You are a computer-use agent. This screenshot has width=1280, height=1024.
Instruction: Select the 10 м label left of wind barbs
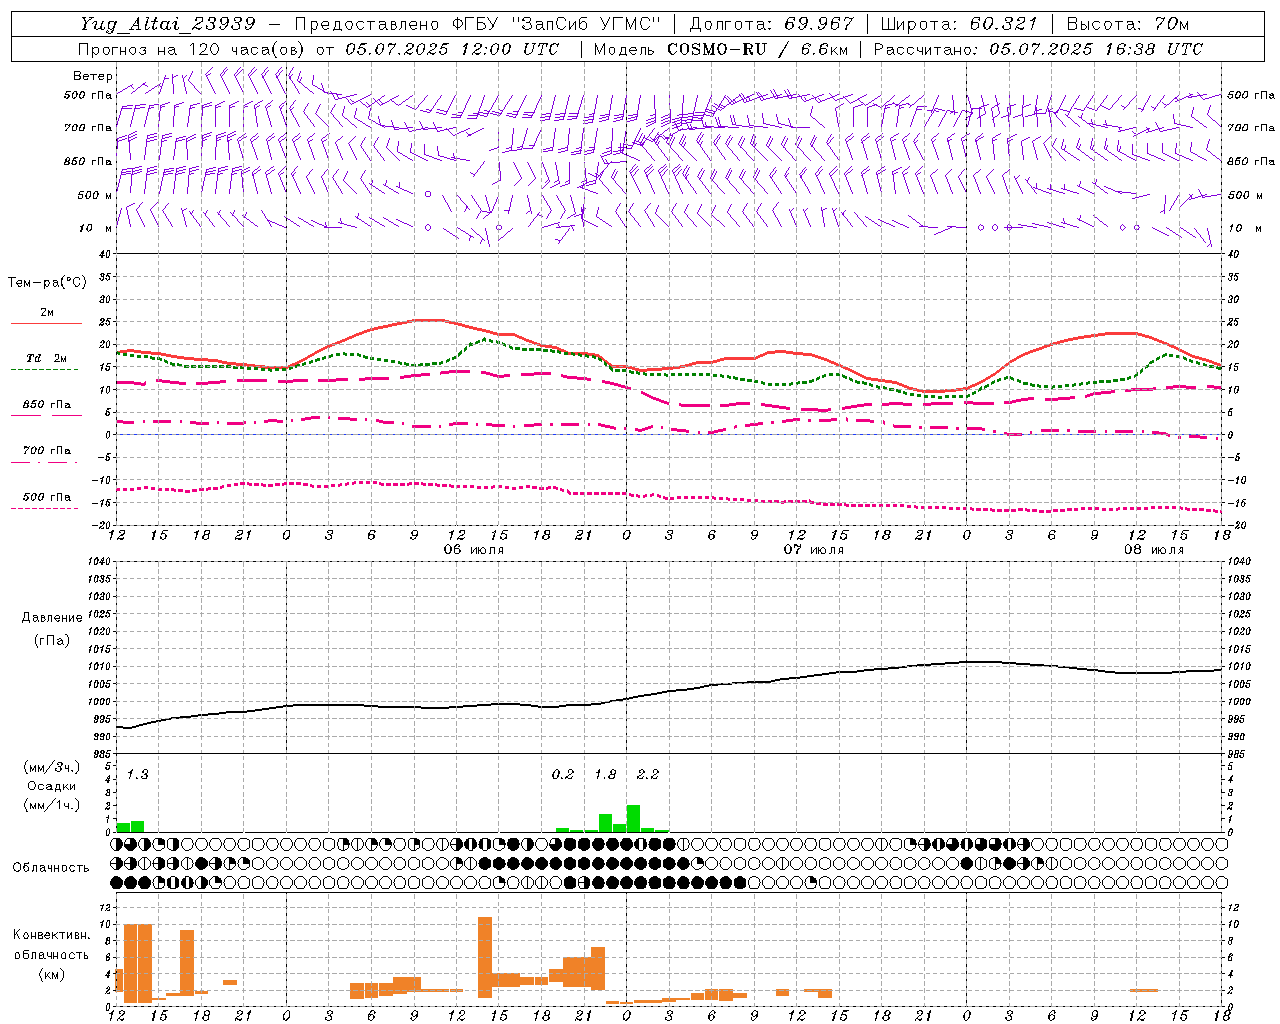[x=95, y=228]
